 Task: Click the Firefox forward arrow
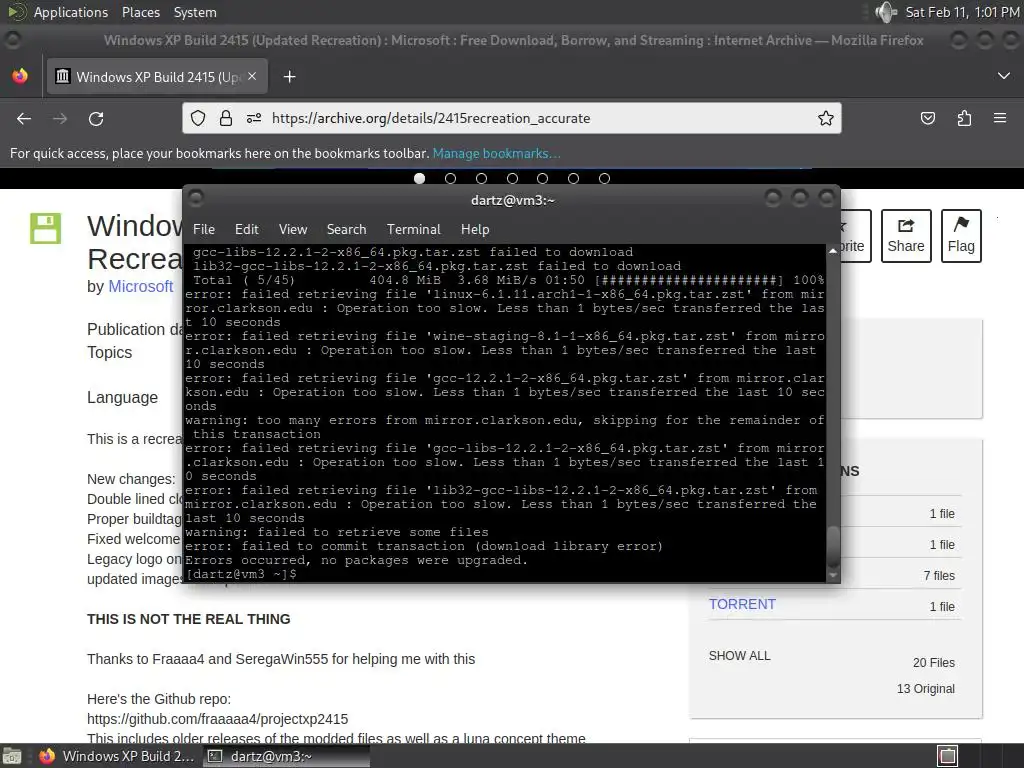click(60, 118)
